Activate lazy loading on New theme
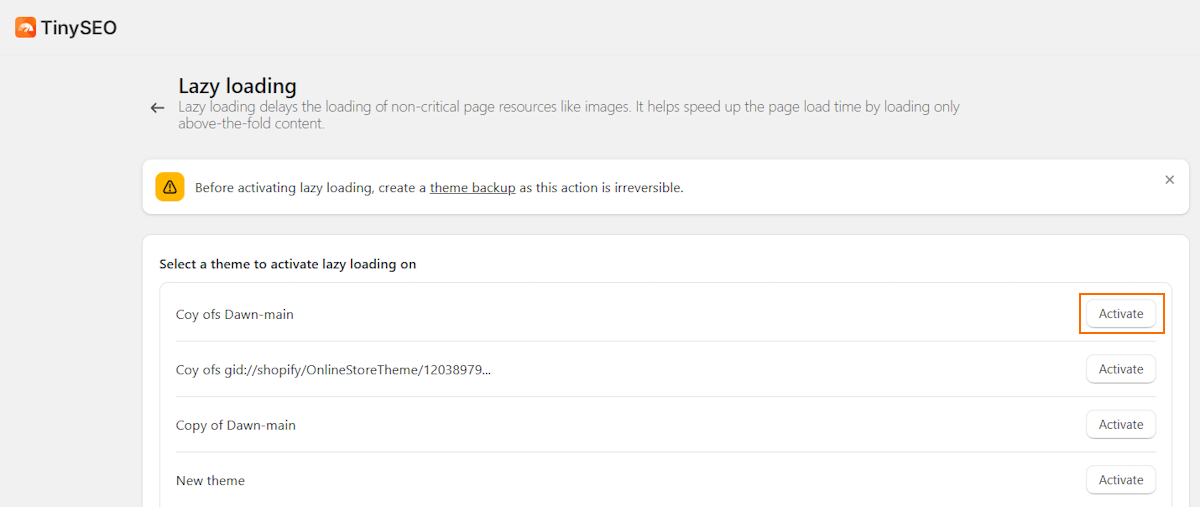 tap(1121, 480)
